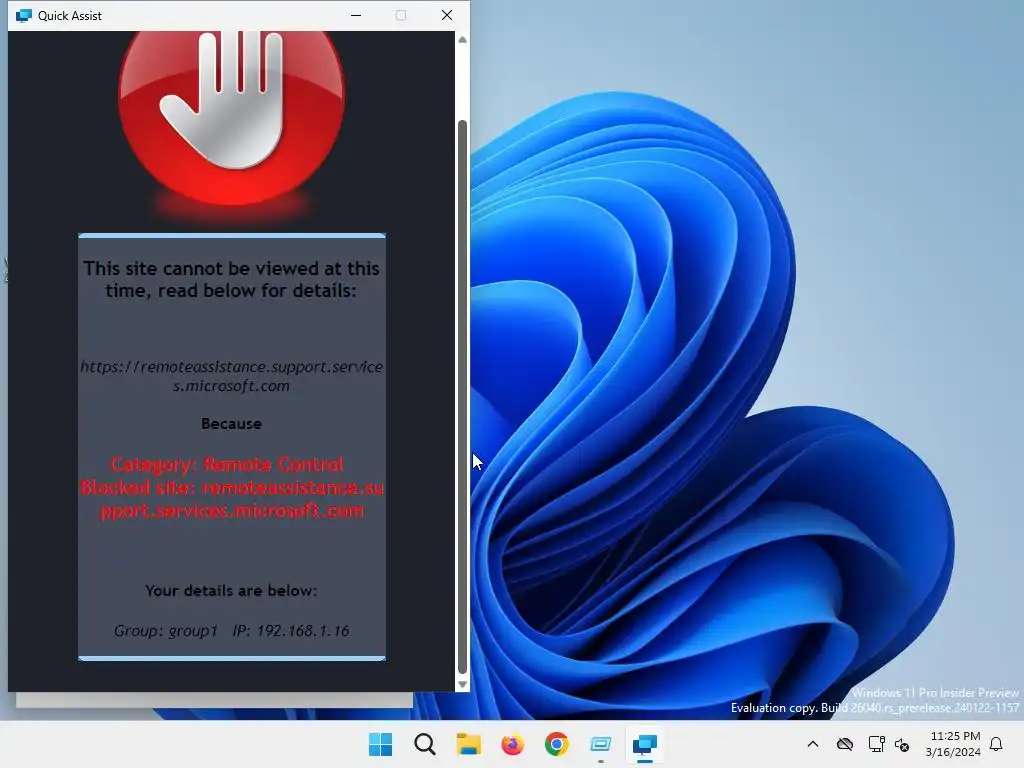Open File Explorer from the taskbar
The height and width of the screenshot is (768, 1024).
468,744
